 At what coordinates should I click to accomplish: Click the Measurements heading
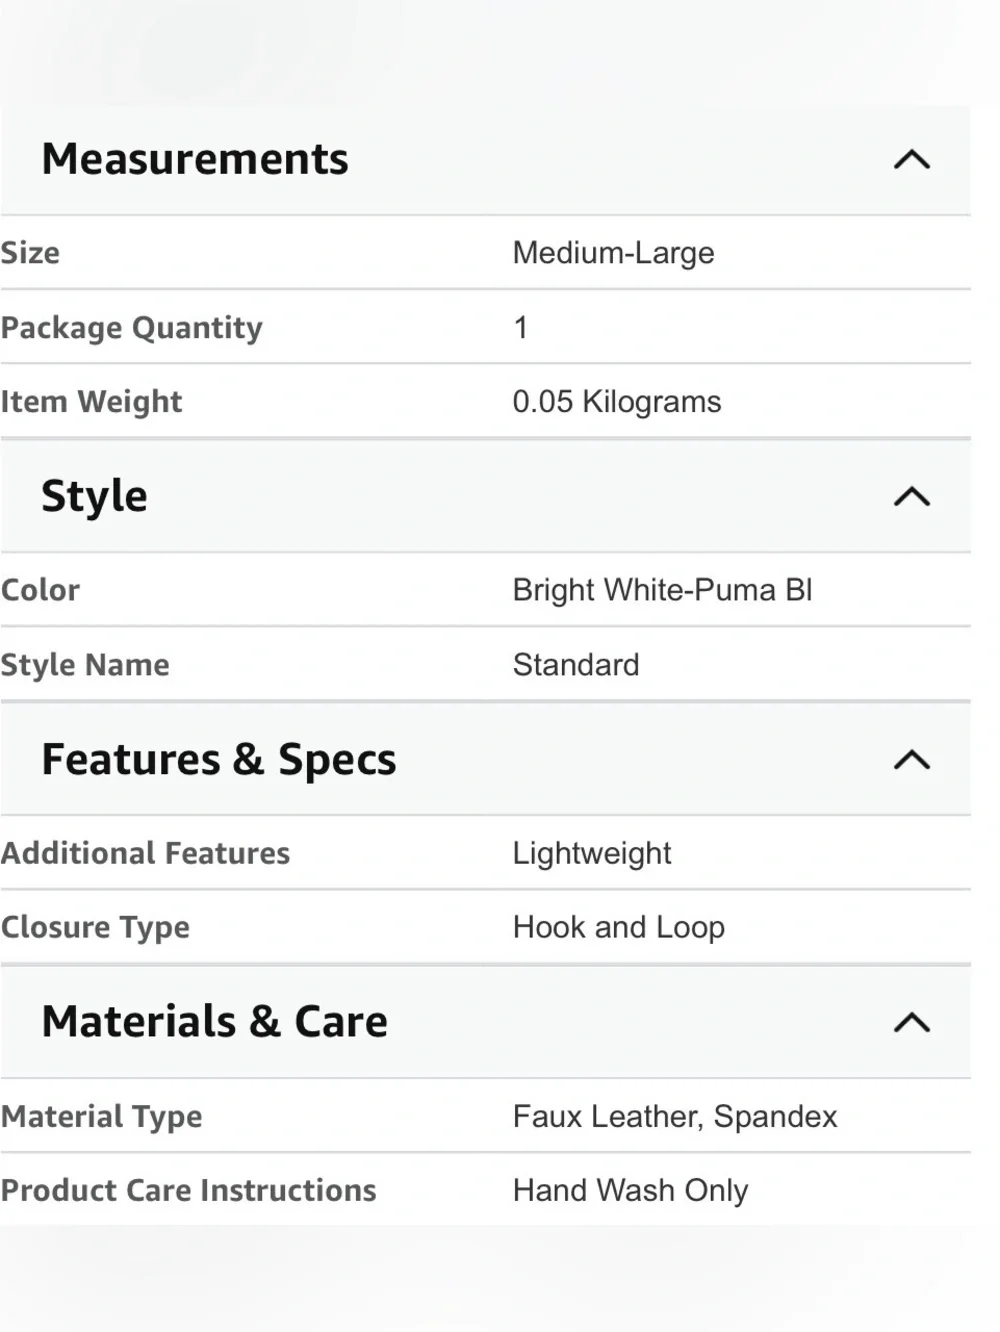[195, 159]
